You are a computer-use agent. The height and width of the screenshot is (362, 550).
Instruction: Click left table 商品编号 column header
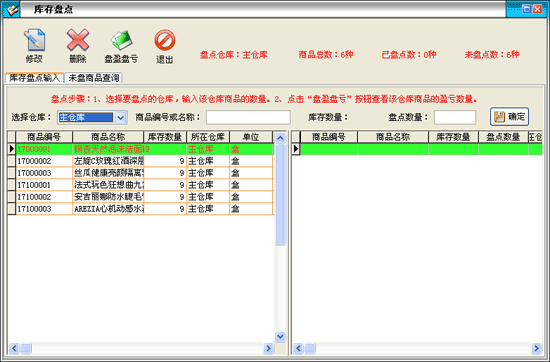click(x=44, y=137)
